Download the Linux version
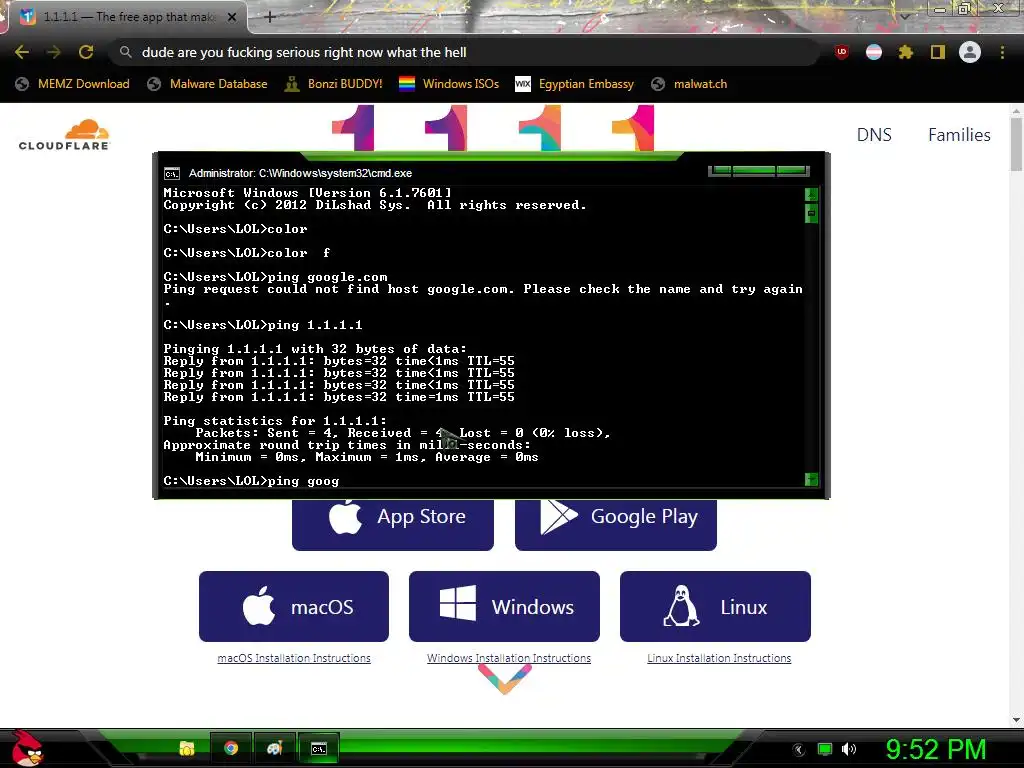Image resolution: width=1024 pixels, height=768 pixels. pyautogui.click(x=715, y=606)
